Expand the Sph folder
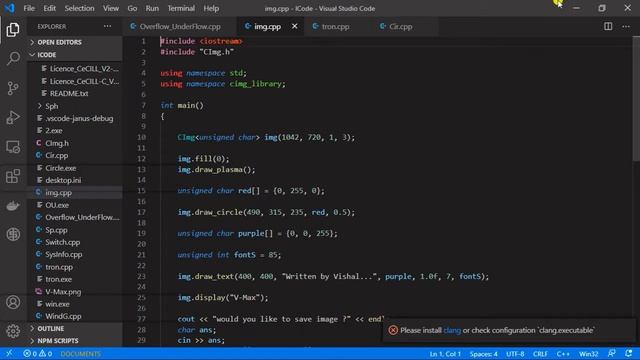Screen dimensions: 640x360 coord(51,106)
